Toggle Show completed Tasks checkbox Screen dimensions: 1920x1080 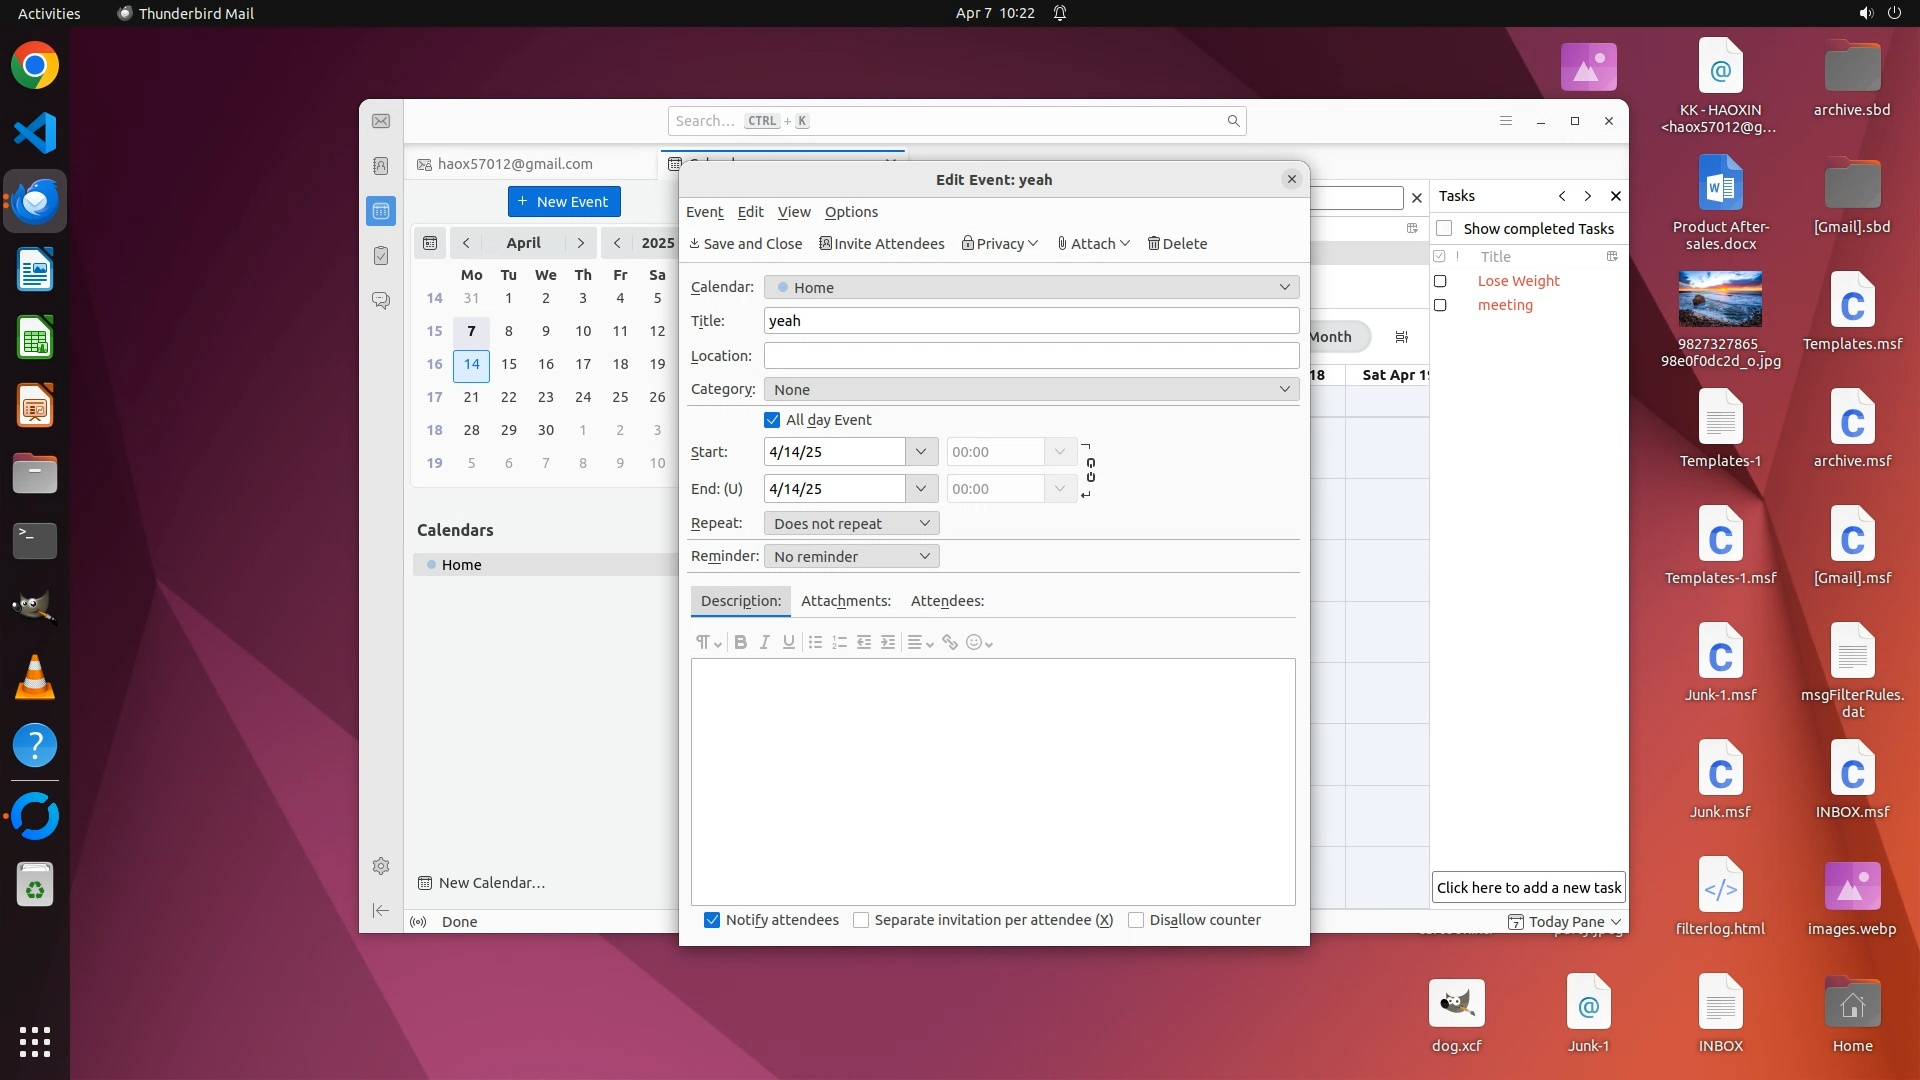pyautogui.click(x=1444, y=229)
